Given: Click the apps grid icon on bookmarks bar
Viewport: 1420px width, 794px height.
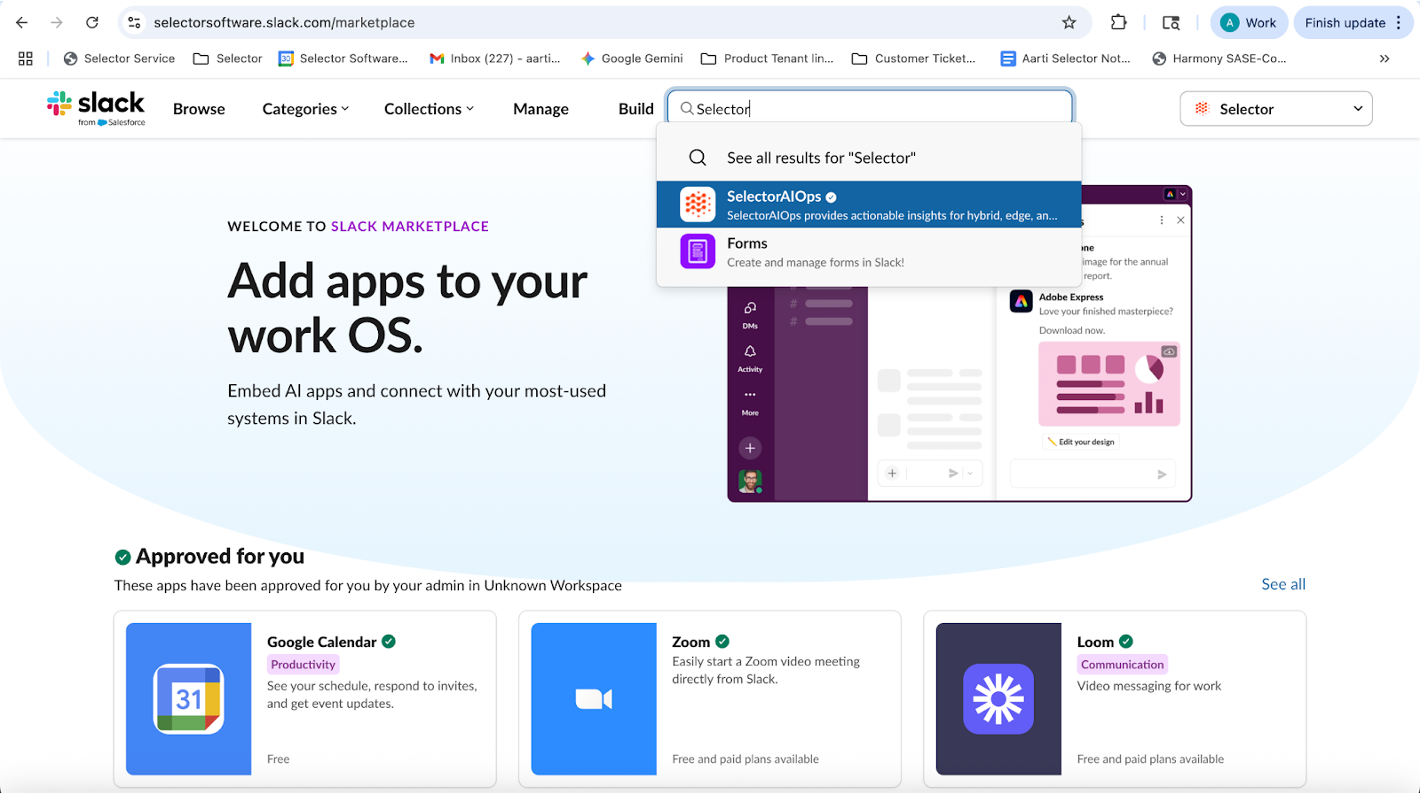Looking at the screenshot, I should coord(25,58).
